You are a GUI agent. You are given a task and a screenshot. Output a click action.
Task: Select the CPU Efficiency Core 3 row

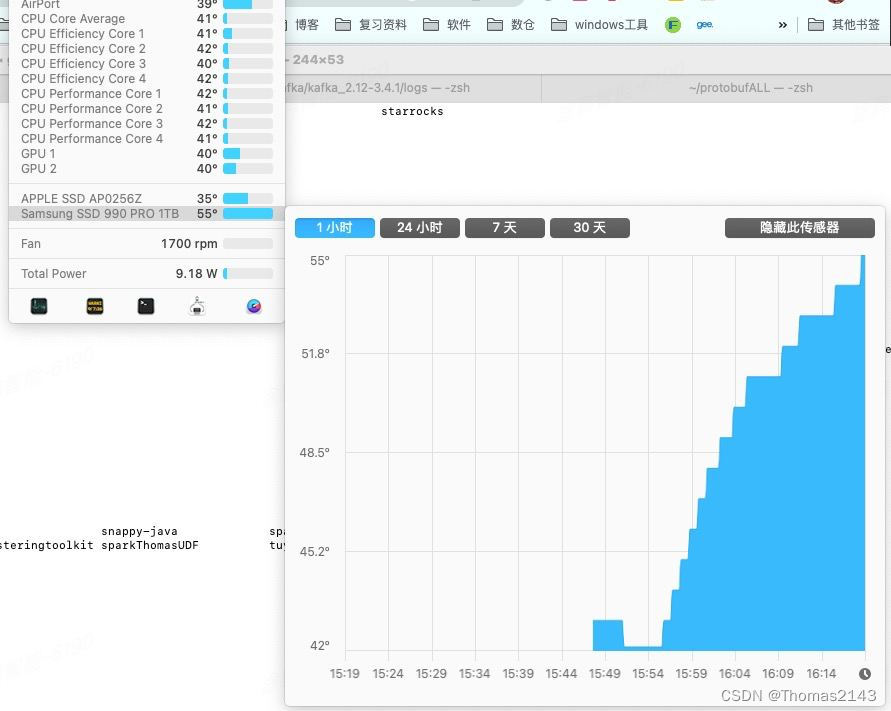(x=147, y=64)
